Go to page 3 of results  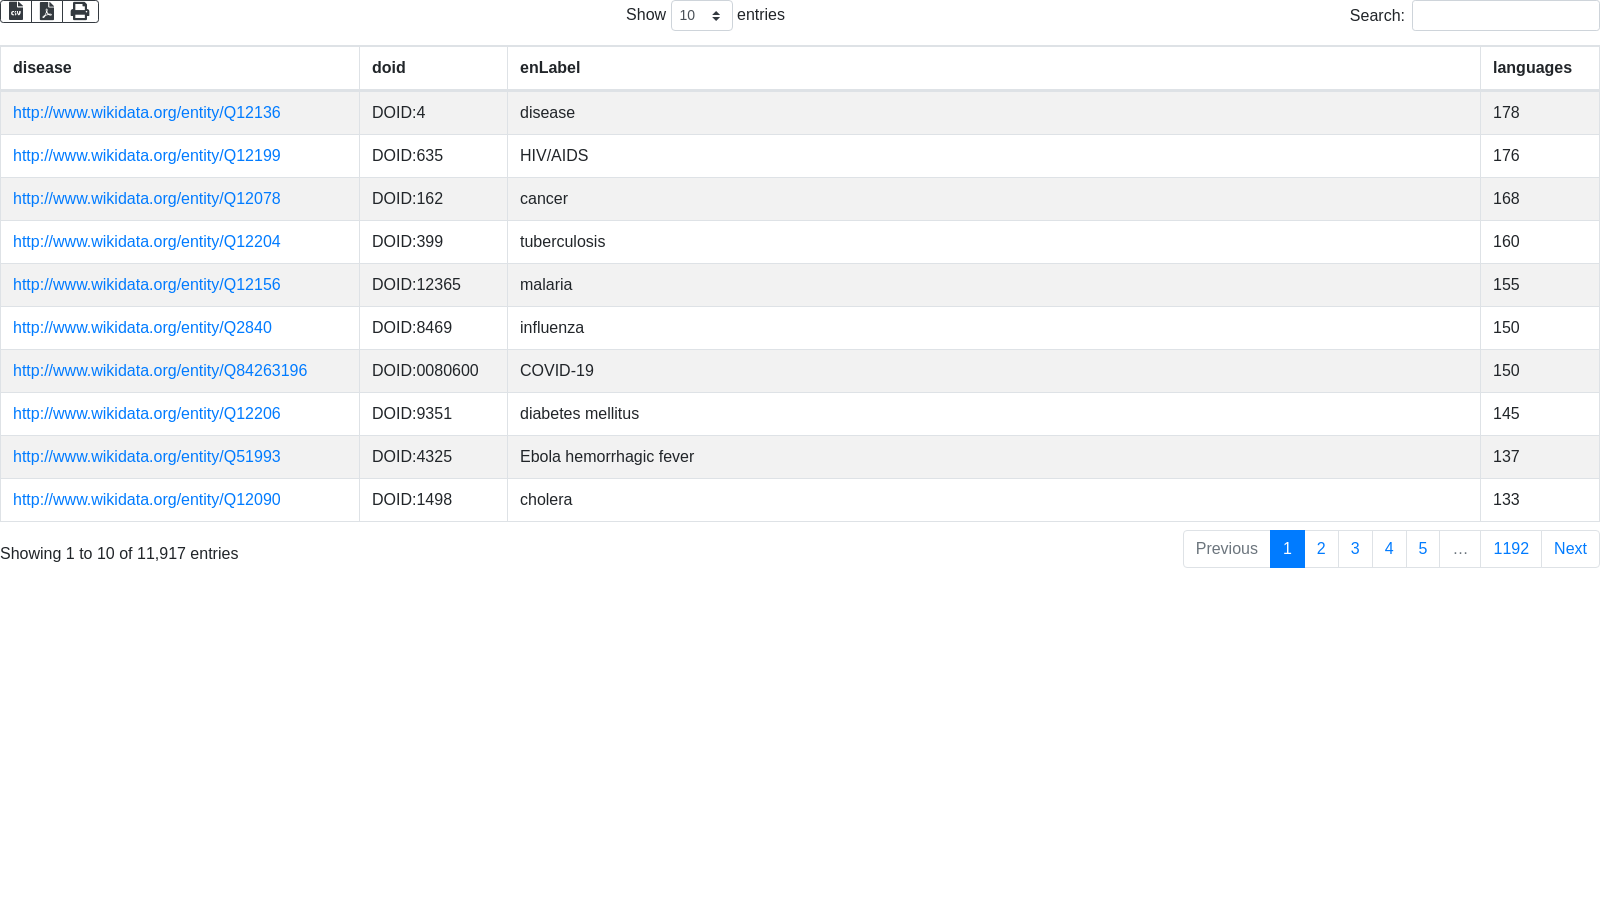pos(1355,549)
